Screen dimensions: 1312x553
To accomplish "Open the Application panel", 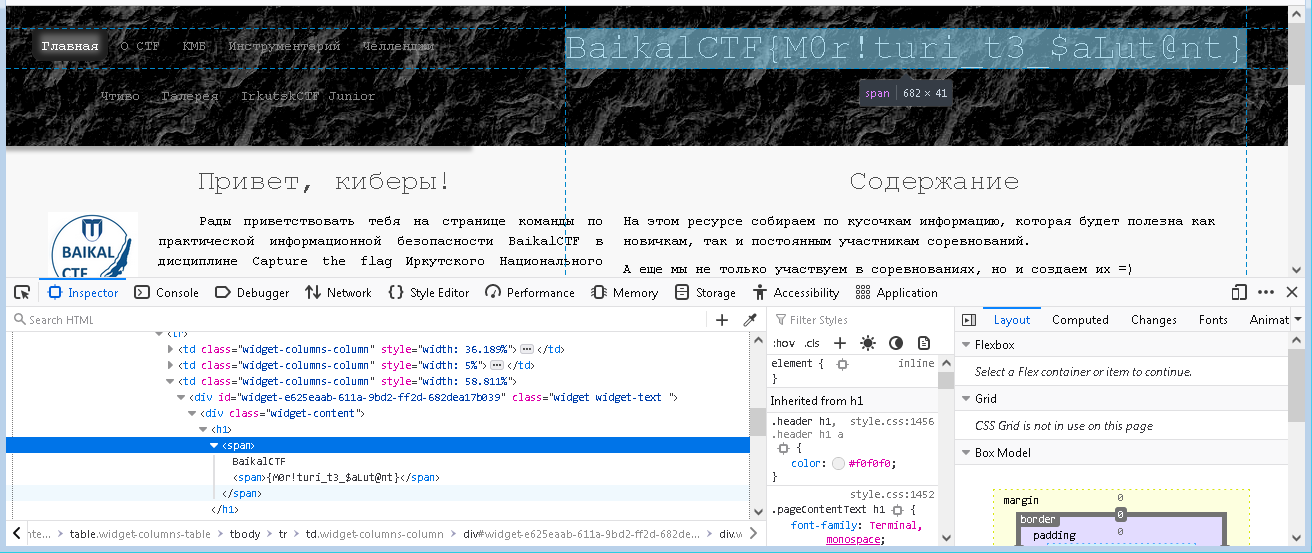I will [x=897, y=293].
